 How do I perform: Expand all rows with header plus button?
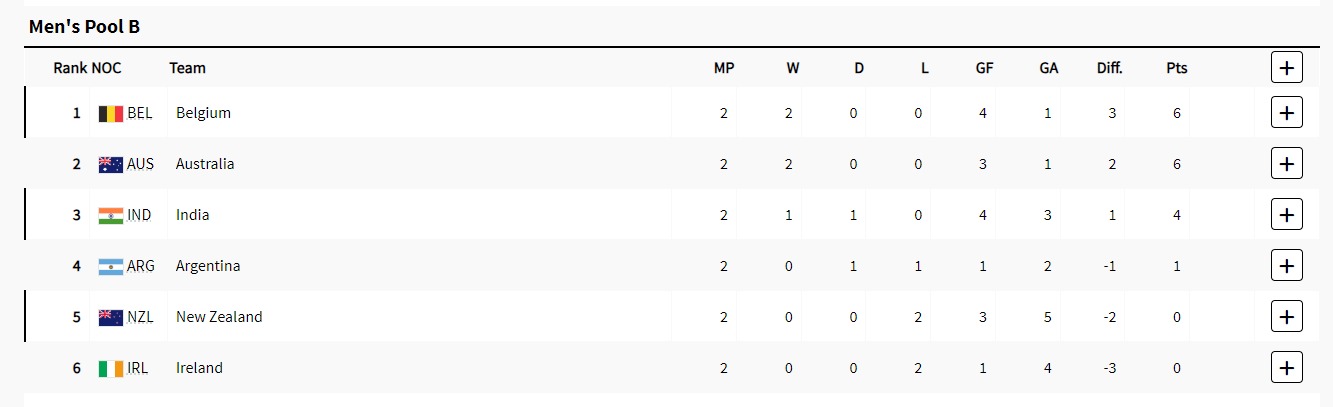[x=1286, y=68]
